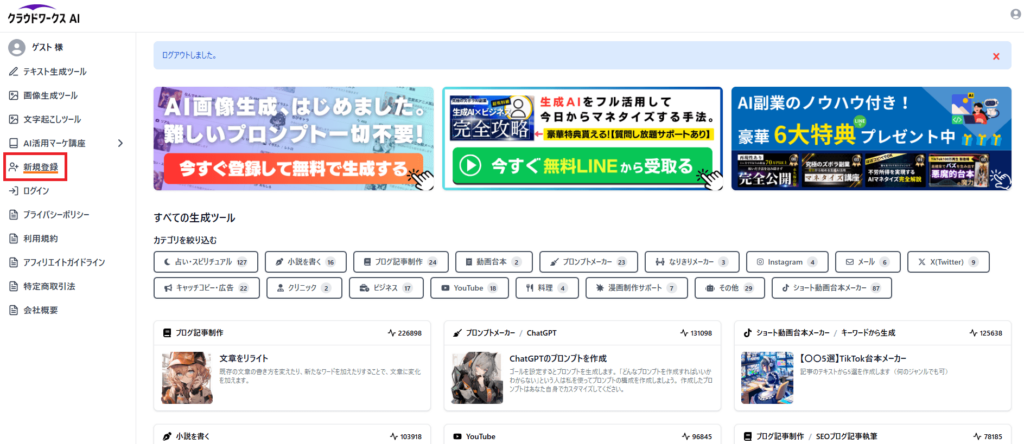
Task: Click the document icon beside 会社概要
Action: [x=13, y=309]
